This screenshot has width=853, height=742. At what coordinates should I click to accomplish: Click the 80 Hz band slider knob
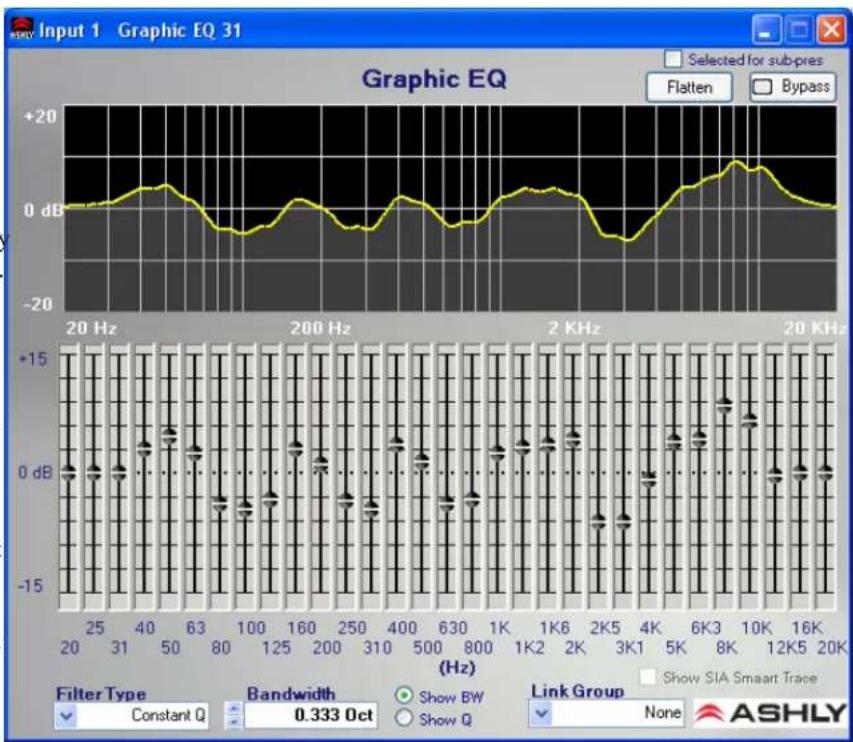(x=220, y=503)
